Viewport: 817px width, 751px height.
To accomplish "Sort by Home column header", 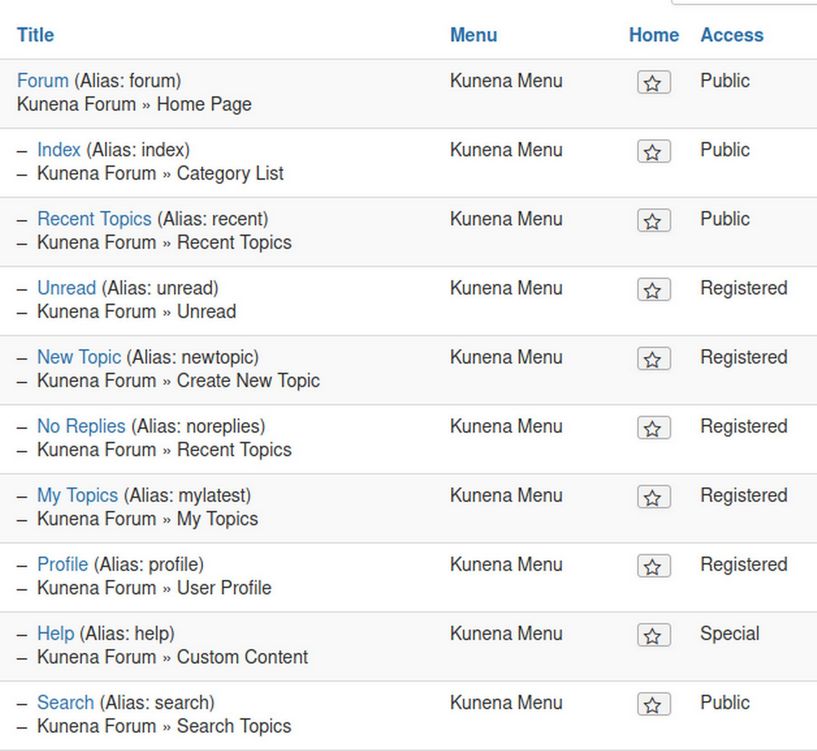I will [653, 35].
